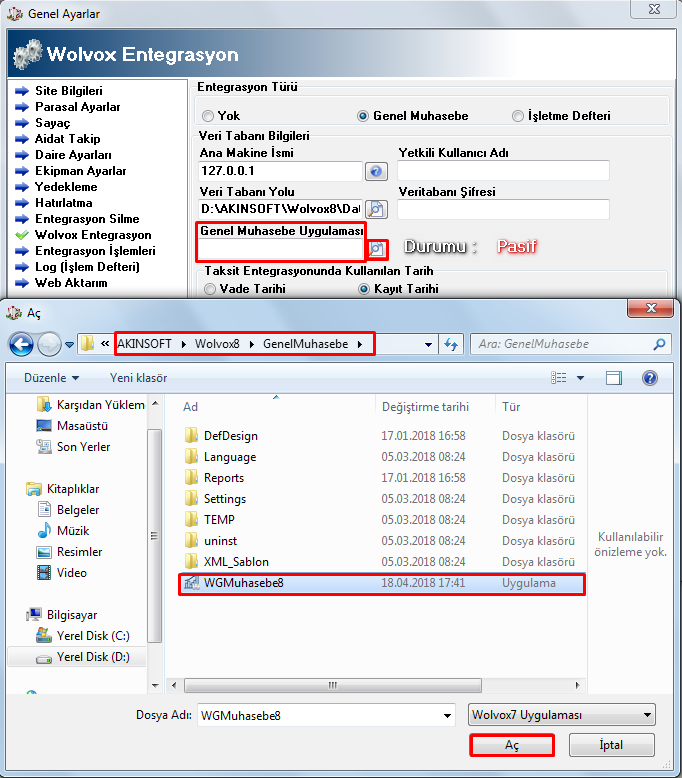Select Karşıdan Yüklemeler in navigation pane
682x778 pixels.
coord(91,405)
